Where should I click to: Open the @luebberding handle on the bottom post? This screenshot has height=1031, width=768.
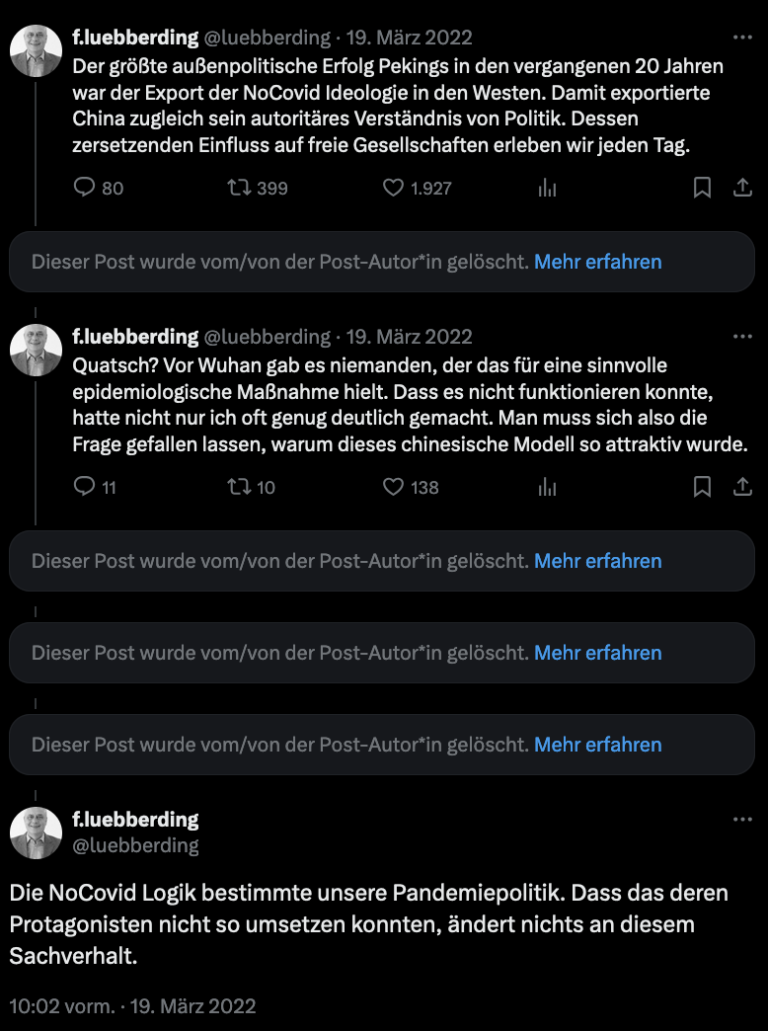click(136, 846)
